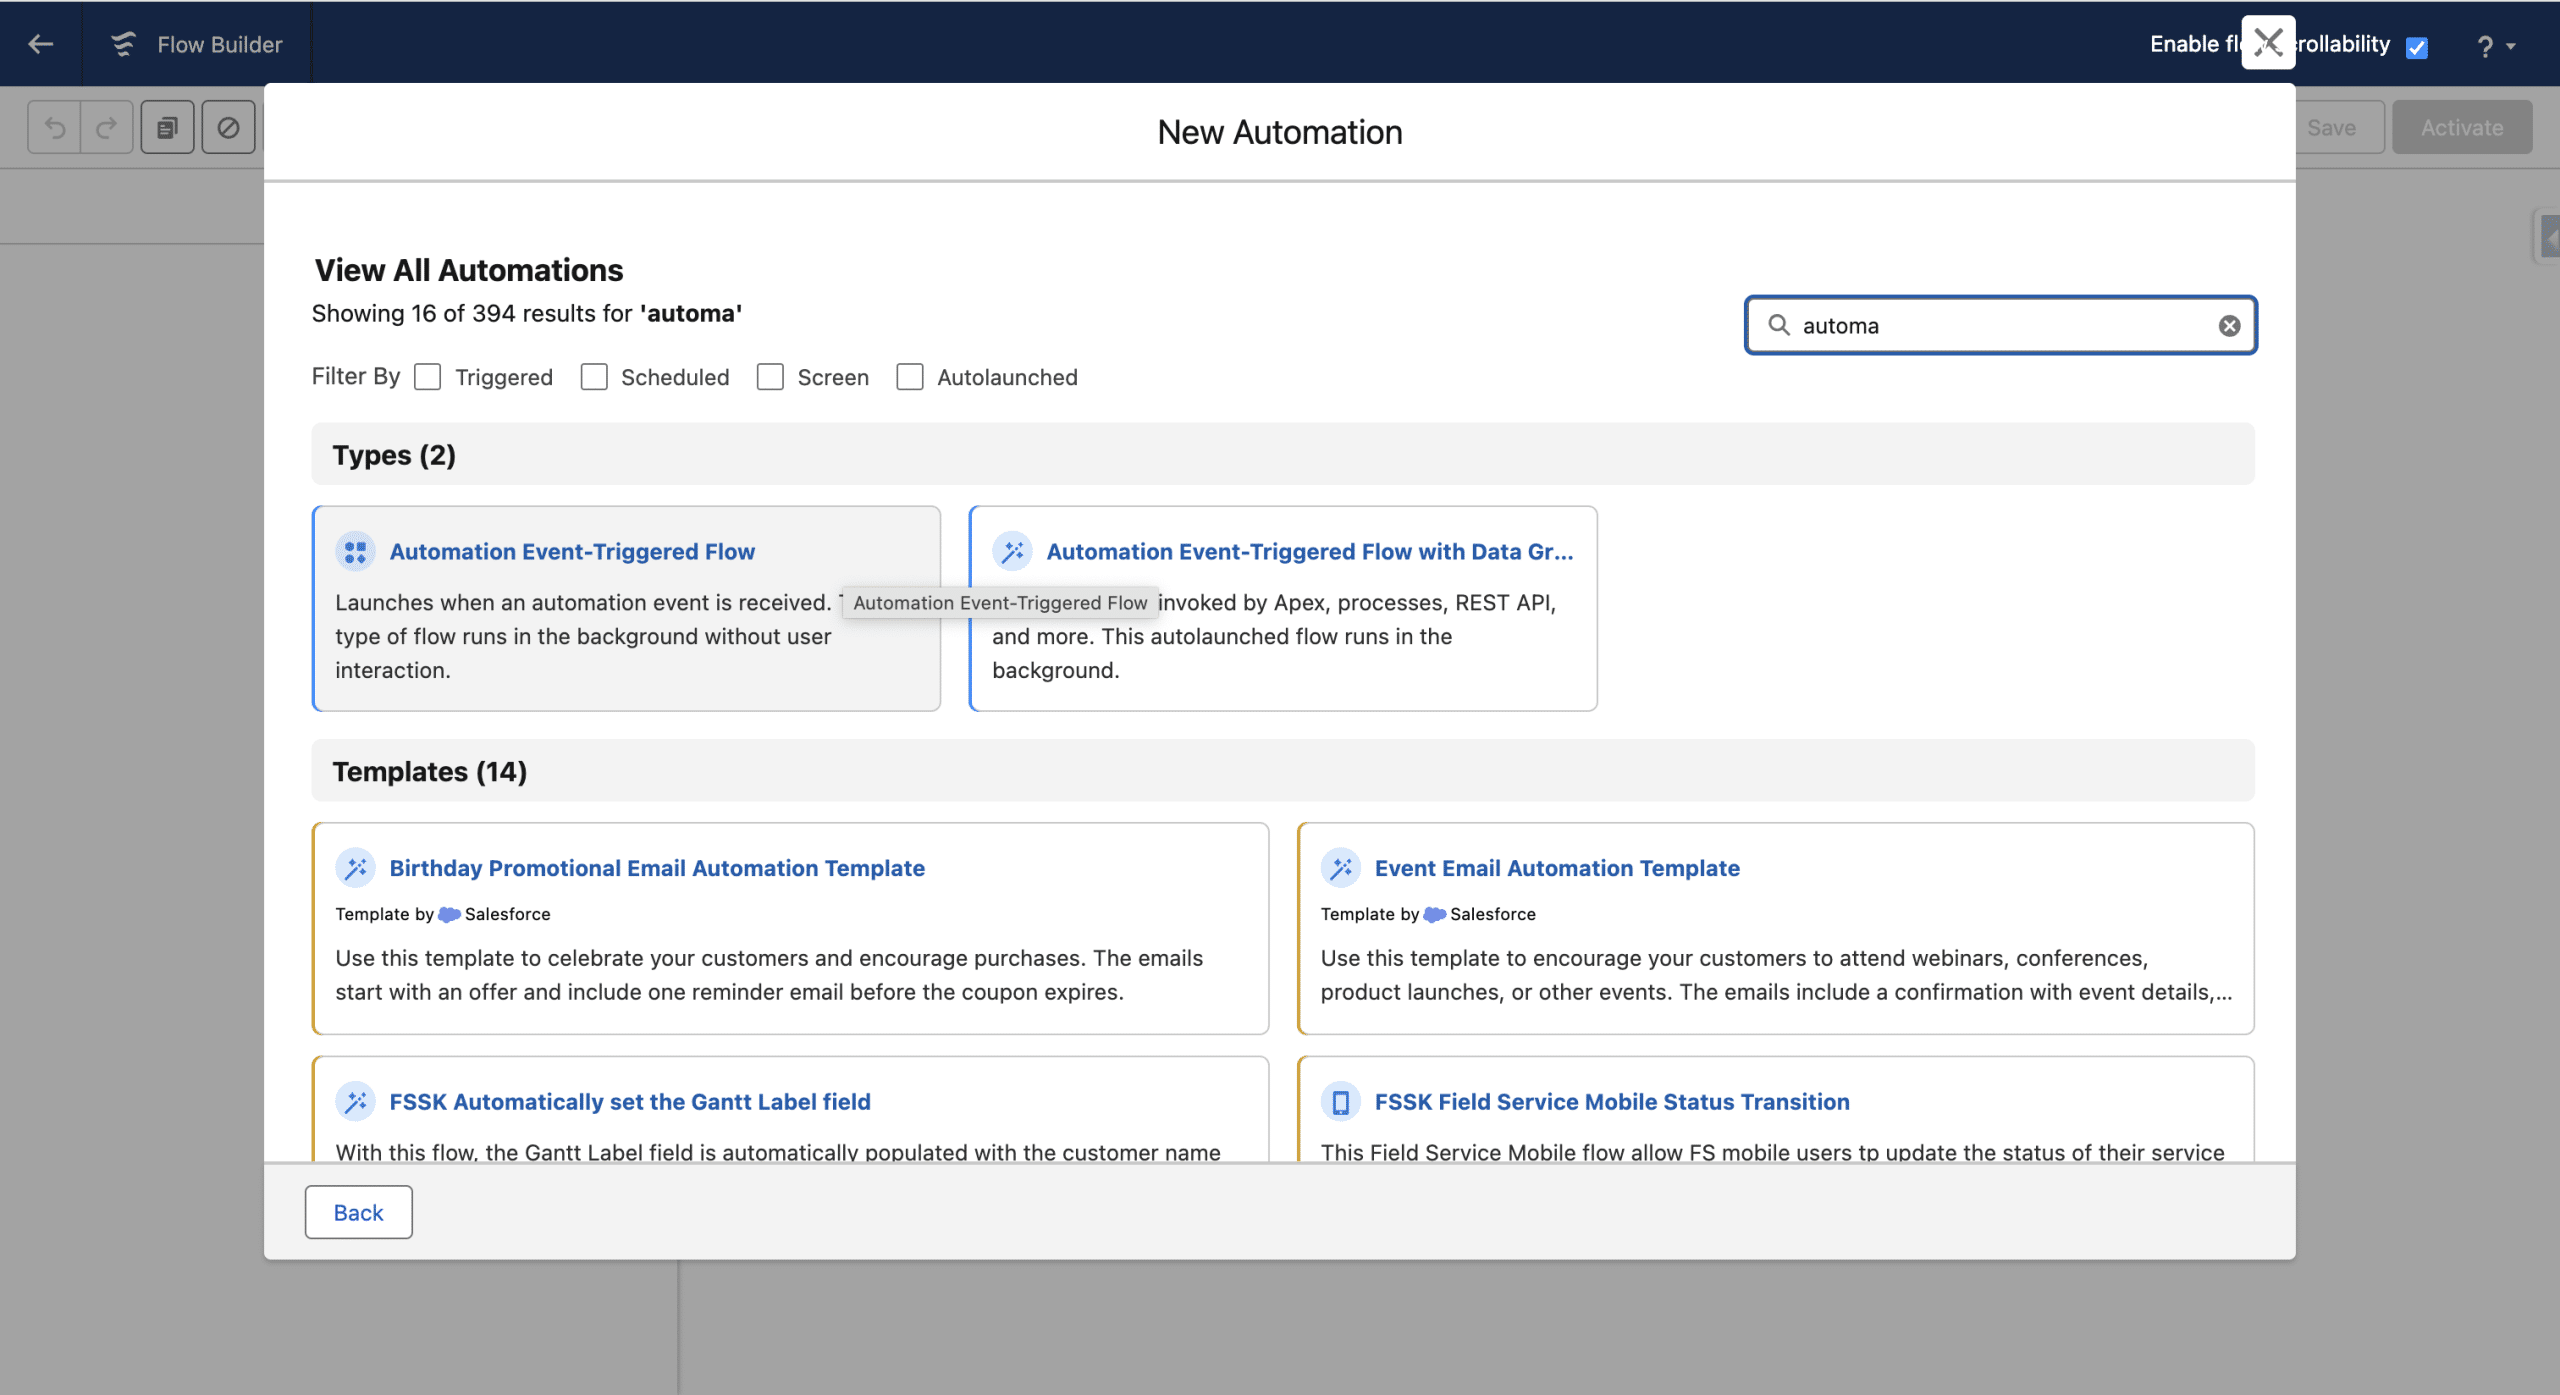2560x1395 pixels.
Task: Open the help menu dropdown
Action: pos(2495,46)
